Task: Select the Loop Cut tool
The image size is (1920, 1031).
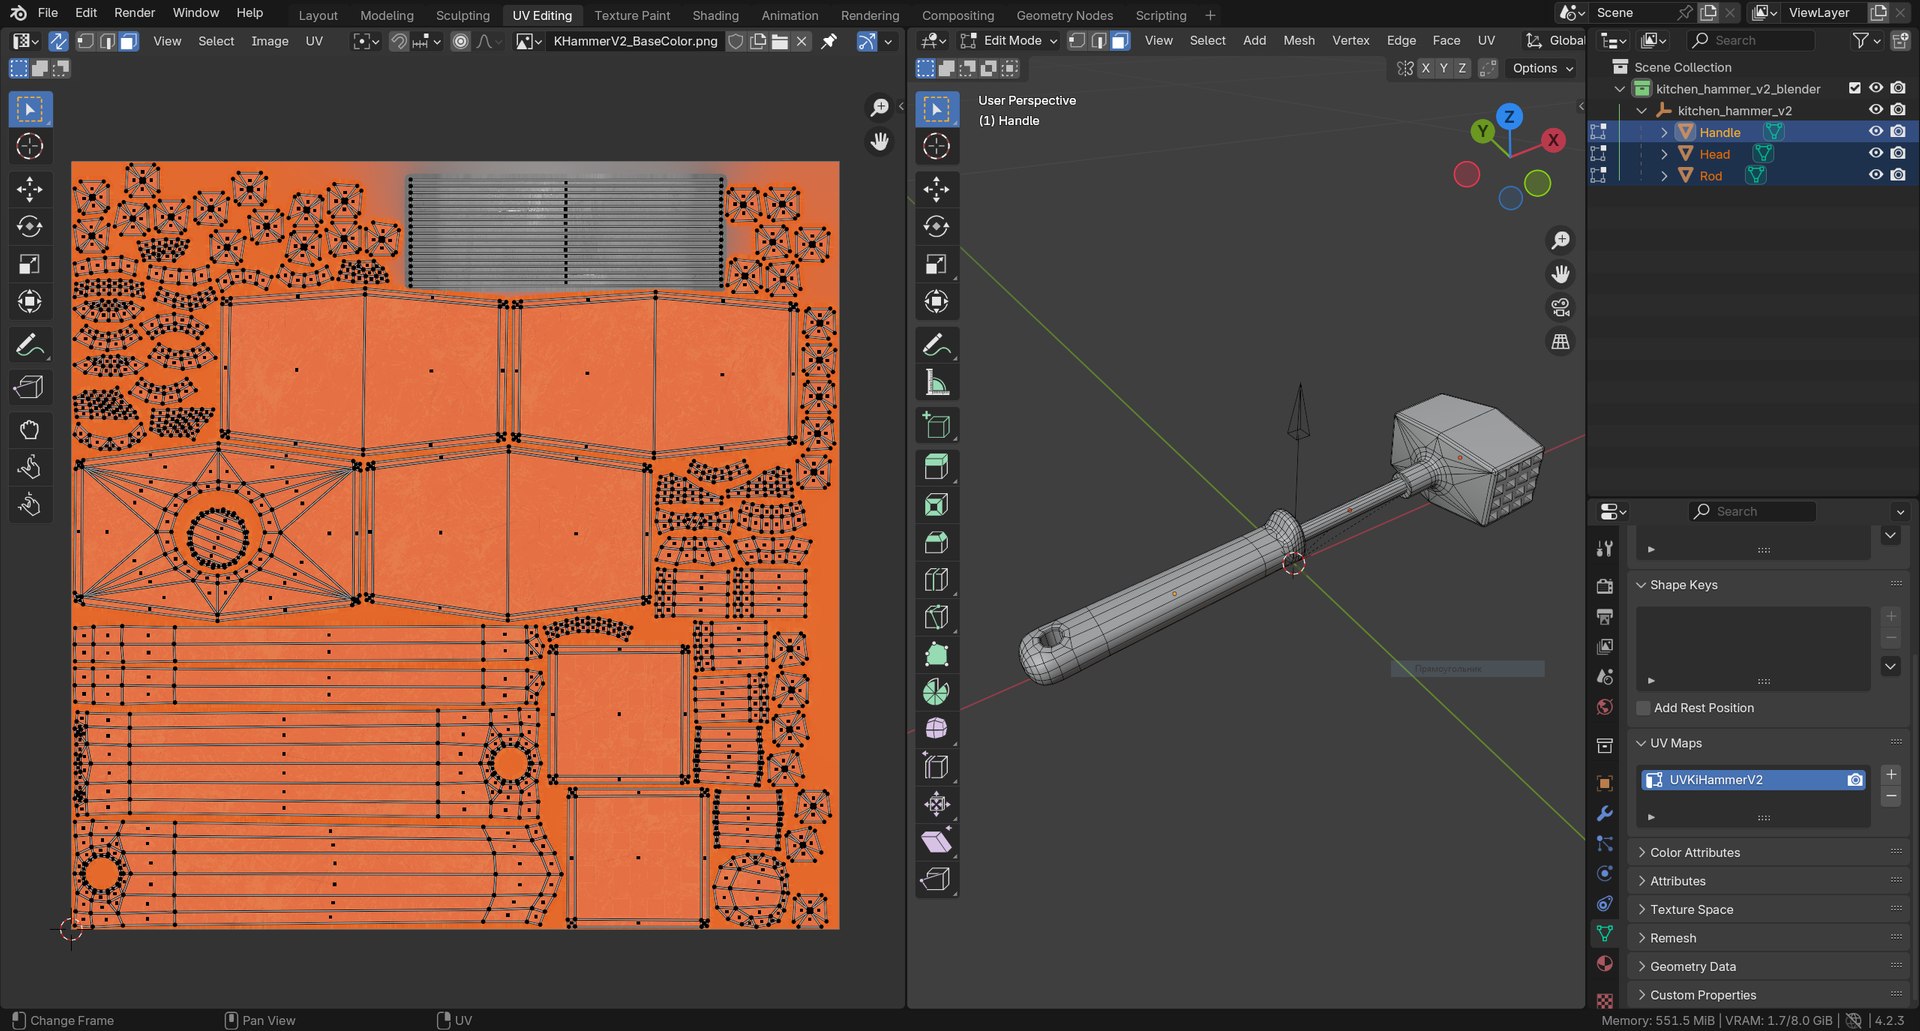Action: pyautogui.click(x=937, y=580)
